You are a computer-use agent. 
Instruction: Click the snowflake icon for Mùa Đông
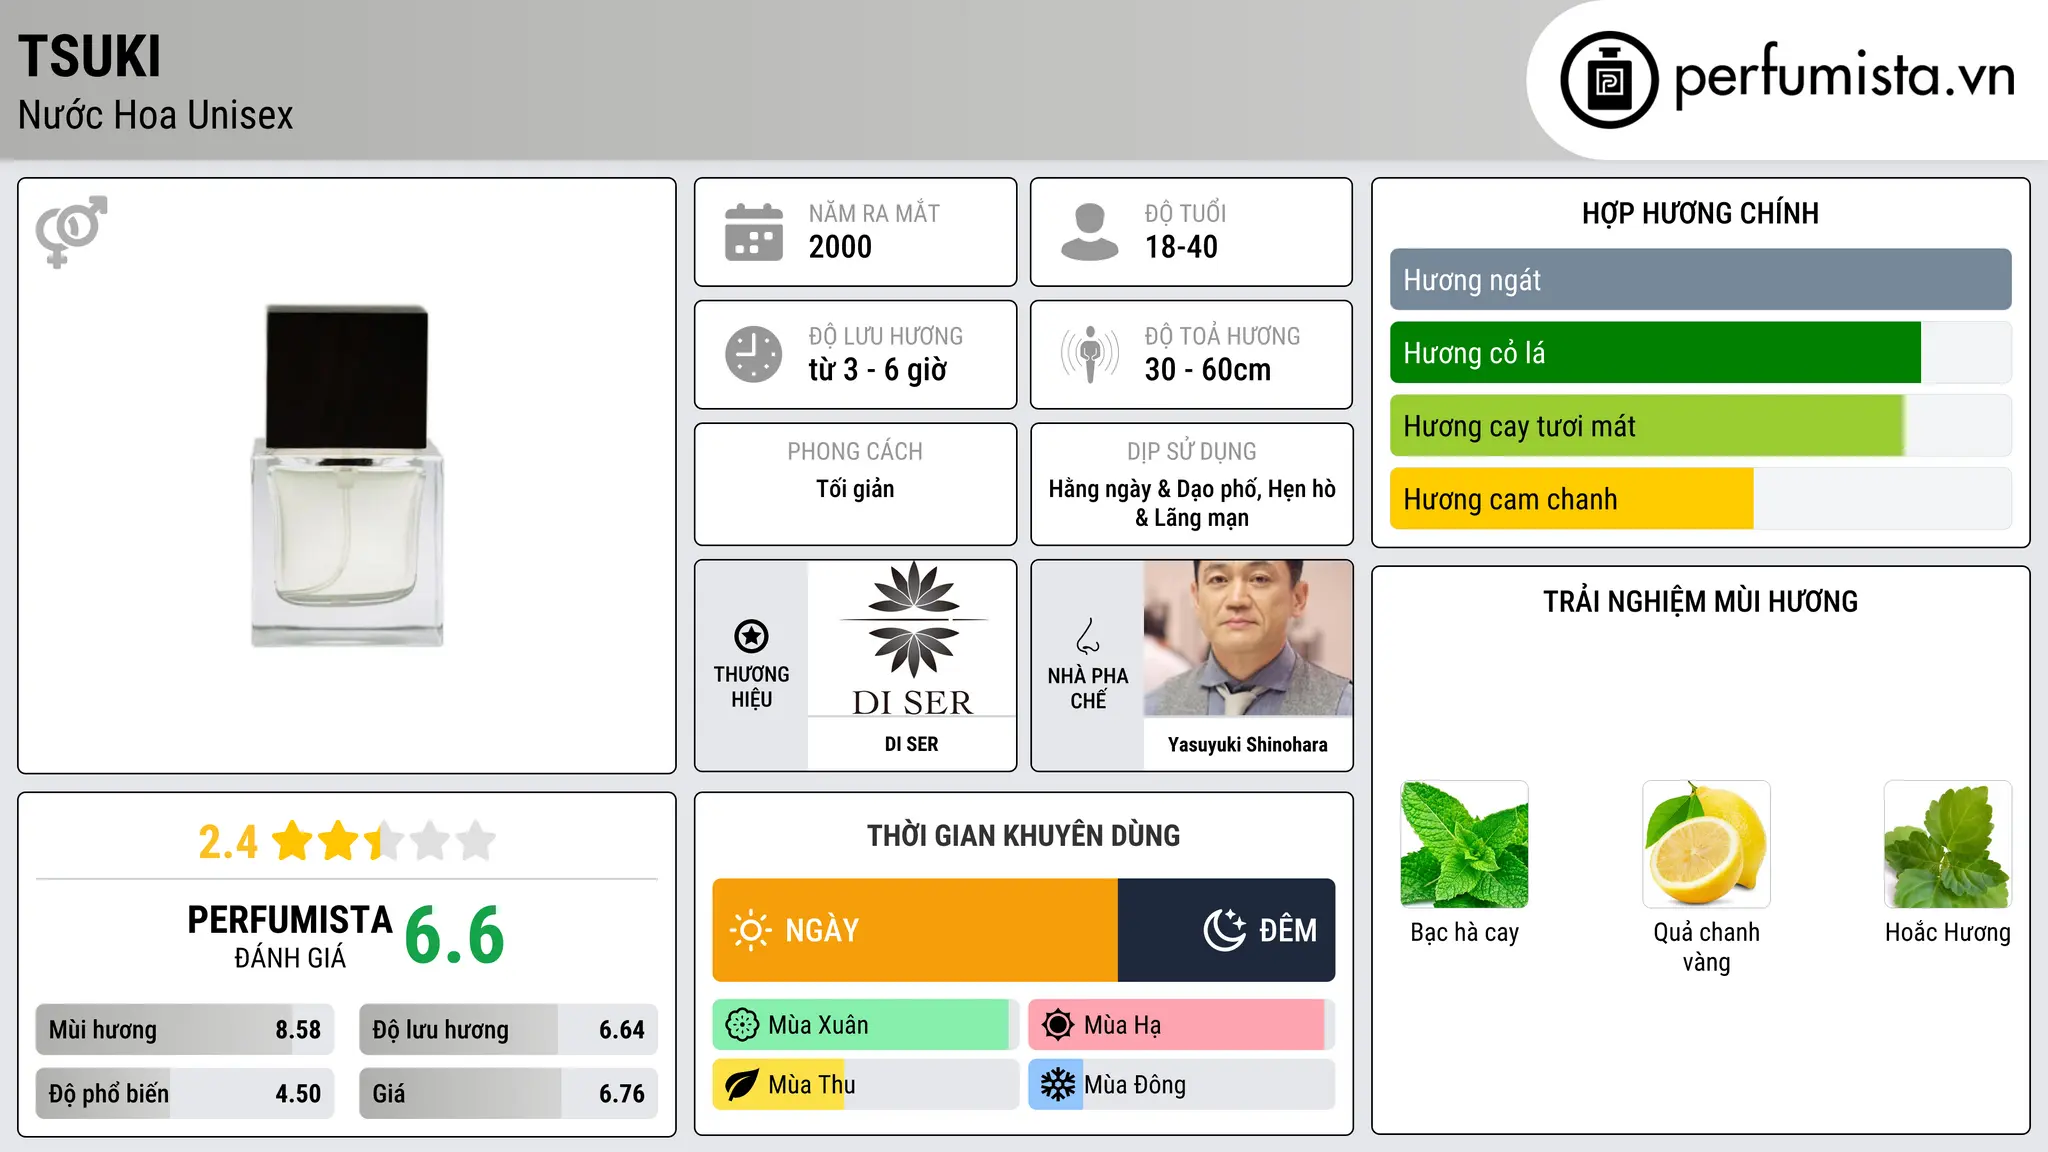pos(1058,1085)
